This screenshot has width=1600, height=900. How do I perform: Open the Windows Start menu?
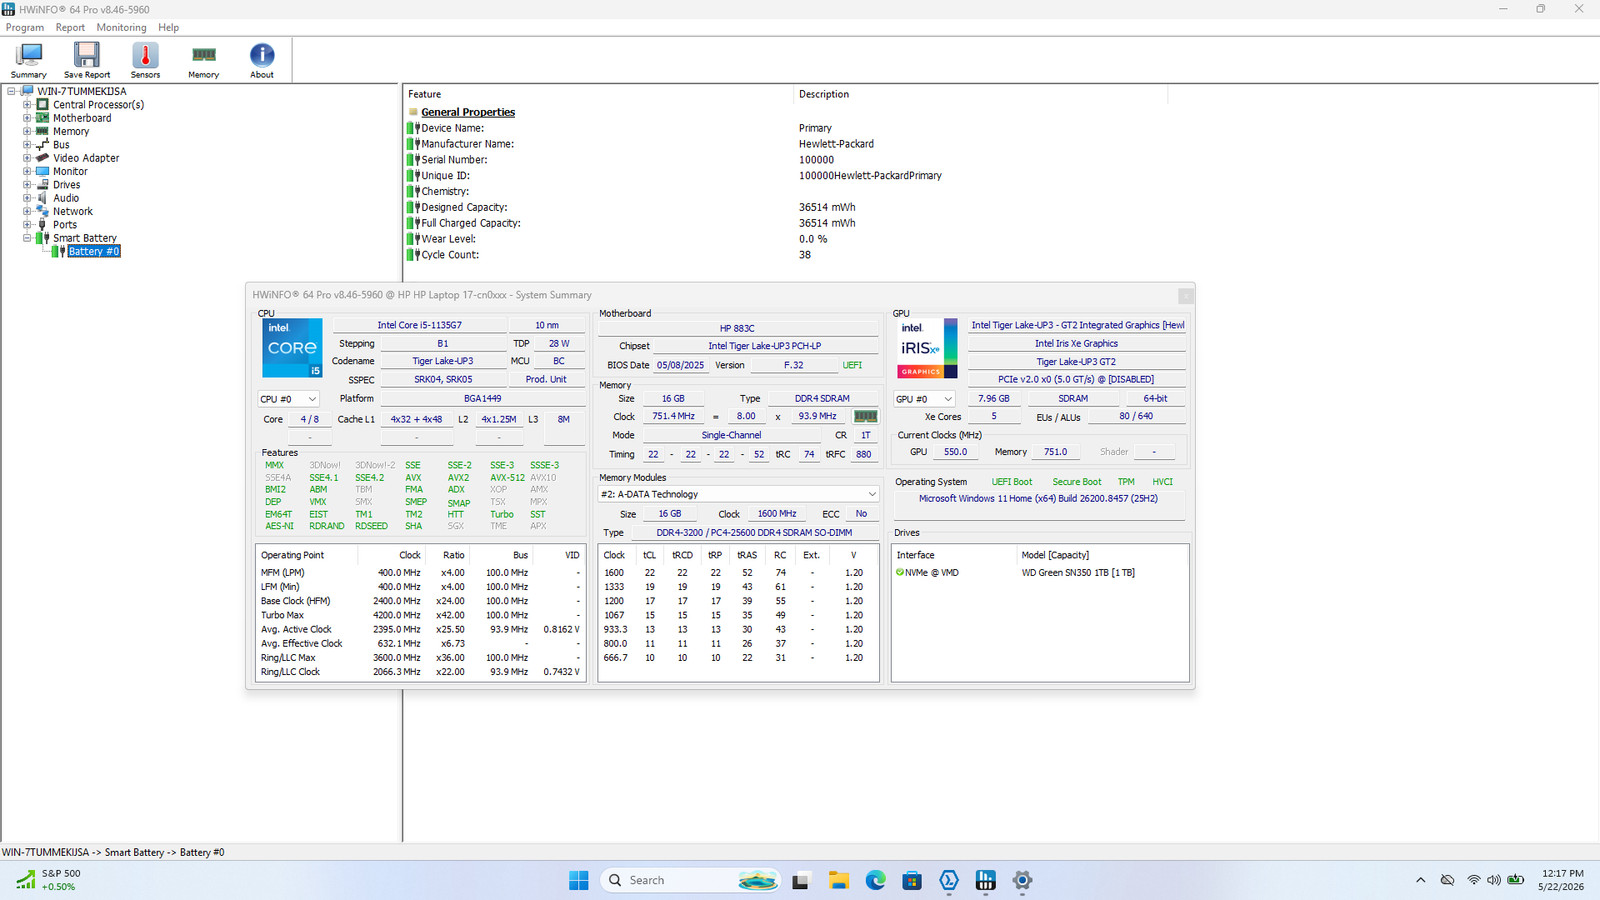click(579, 880)
